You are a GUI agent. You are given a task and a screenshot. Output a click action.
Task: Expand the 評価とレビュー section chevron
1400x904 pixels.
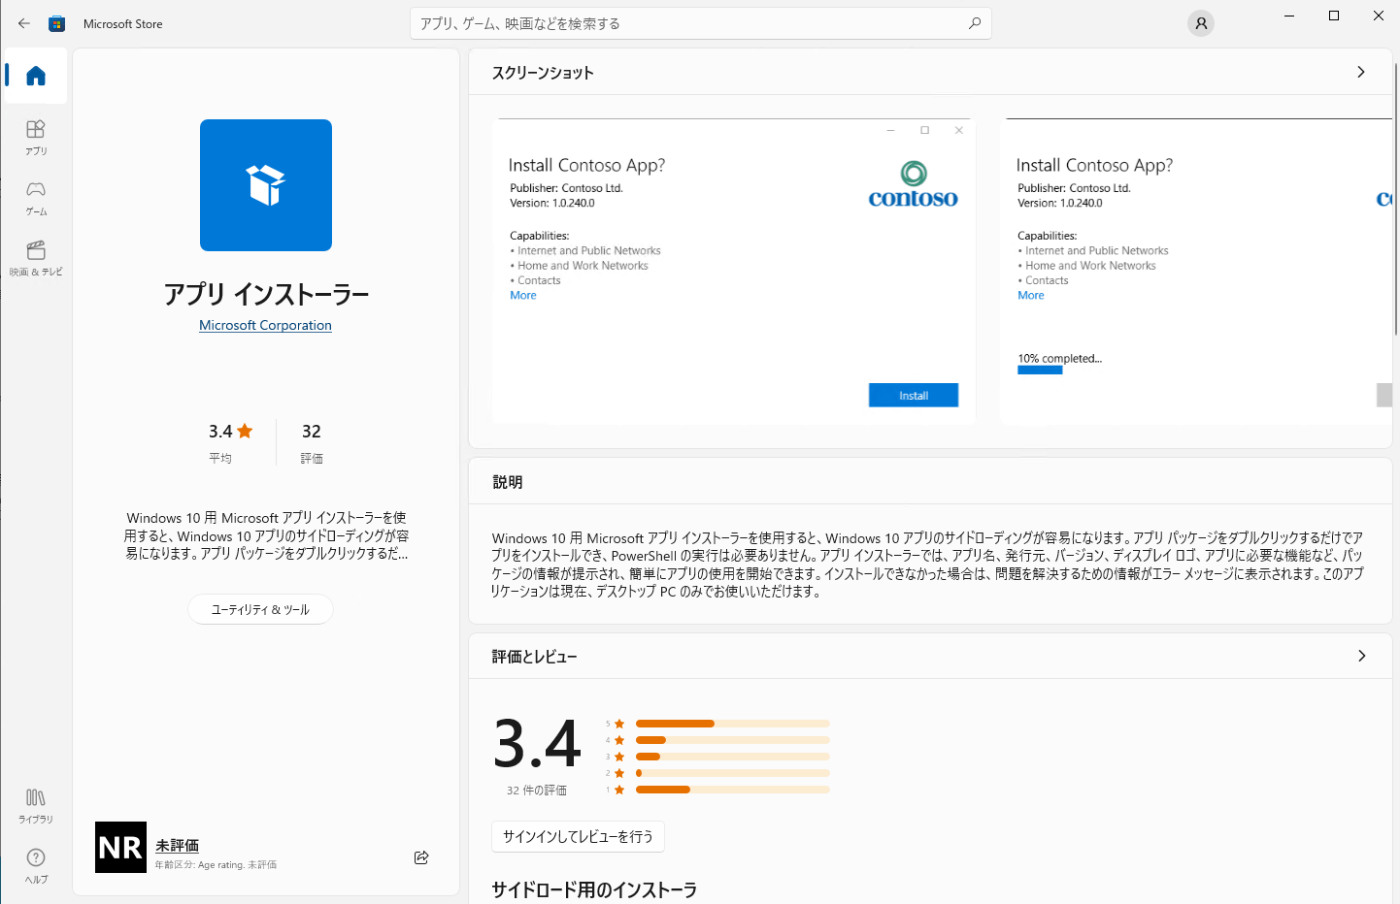coord(1361,656)
